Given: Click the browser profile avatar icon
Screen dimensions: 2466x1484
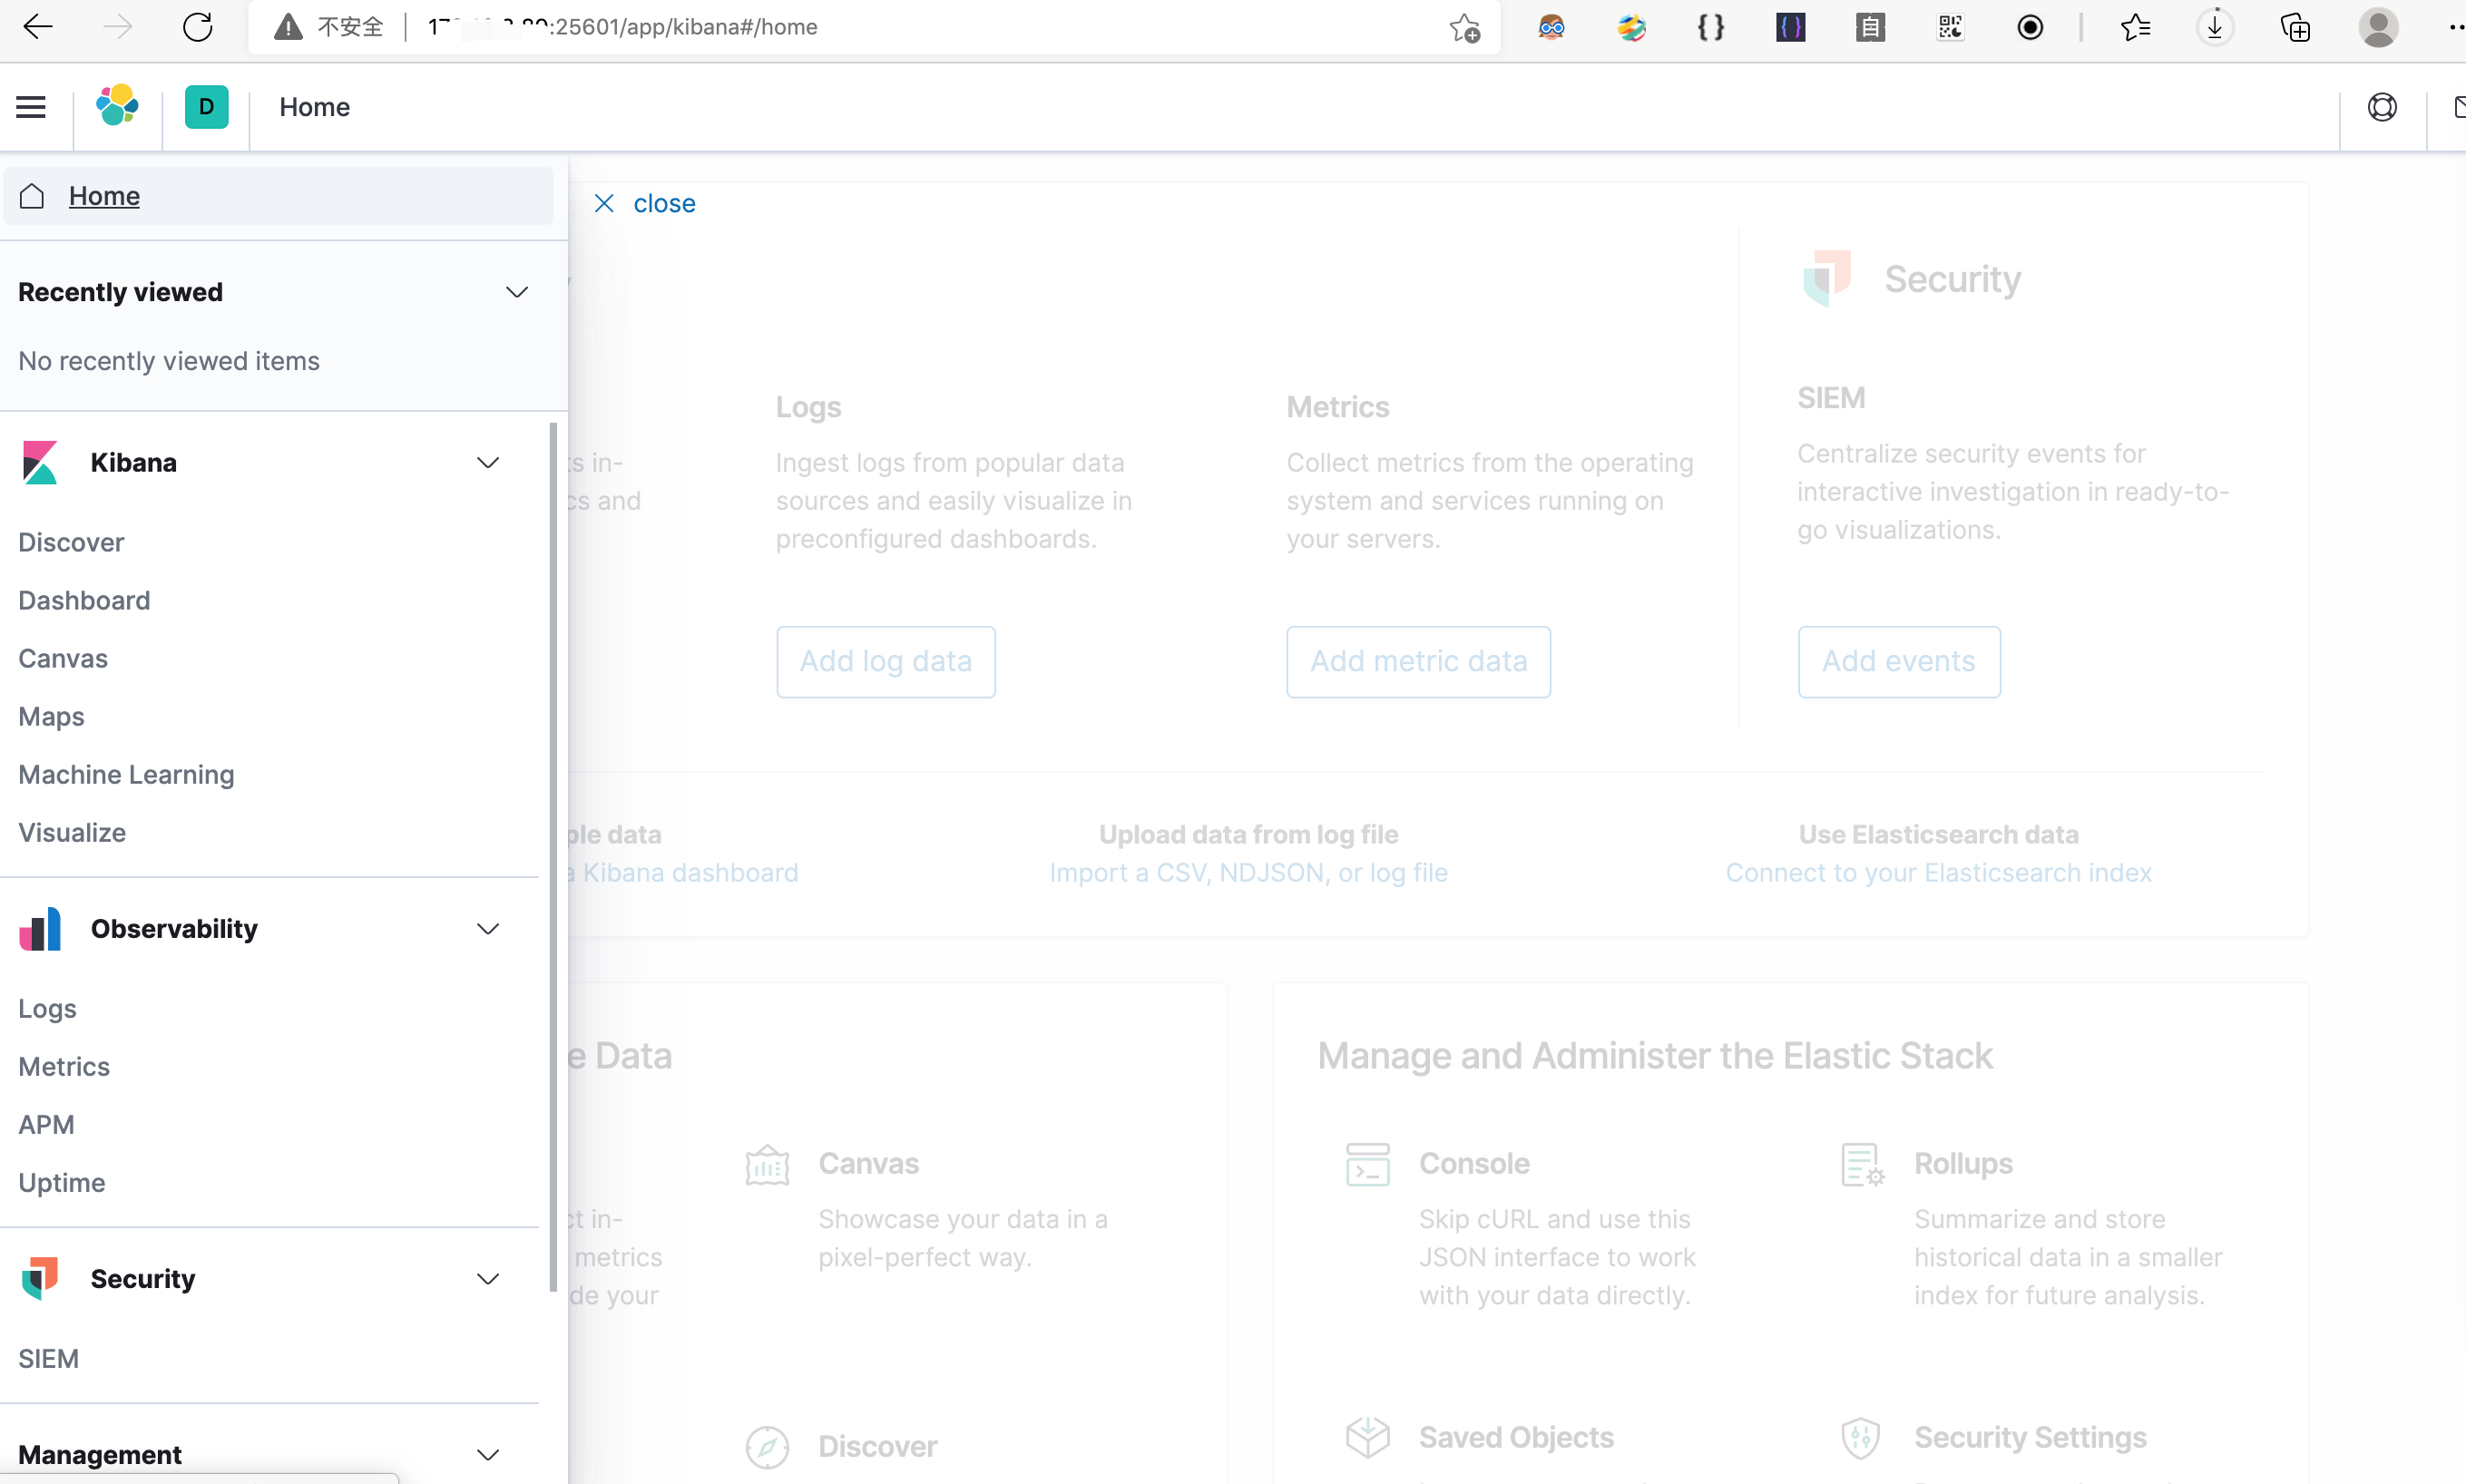Looking at the screenshot, I should coord(2377,27).
